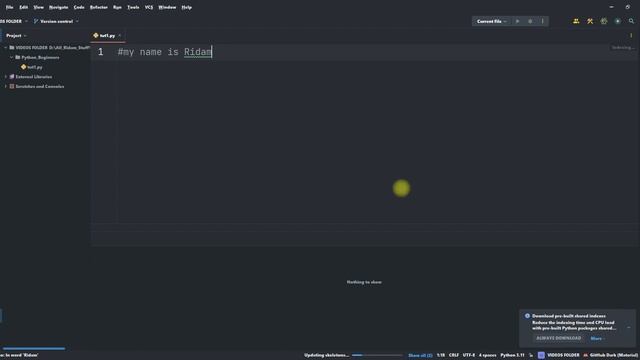Click the Python 3.11 interpreter indicator
The image size is (640, 360).
click(512, 356)
